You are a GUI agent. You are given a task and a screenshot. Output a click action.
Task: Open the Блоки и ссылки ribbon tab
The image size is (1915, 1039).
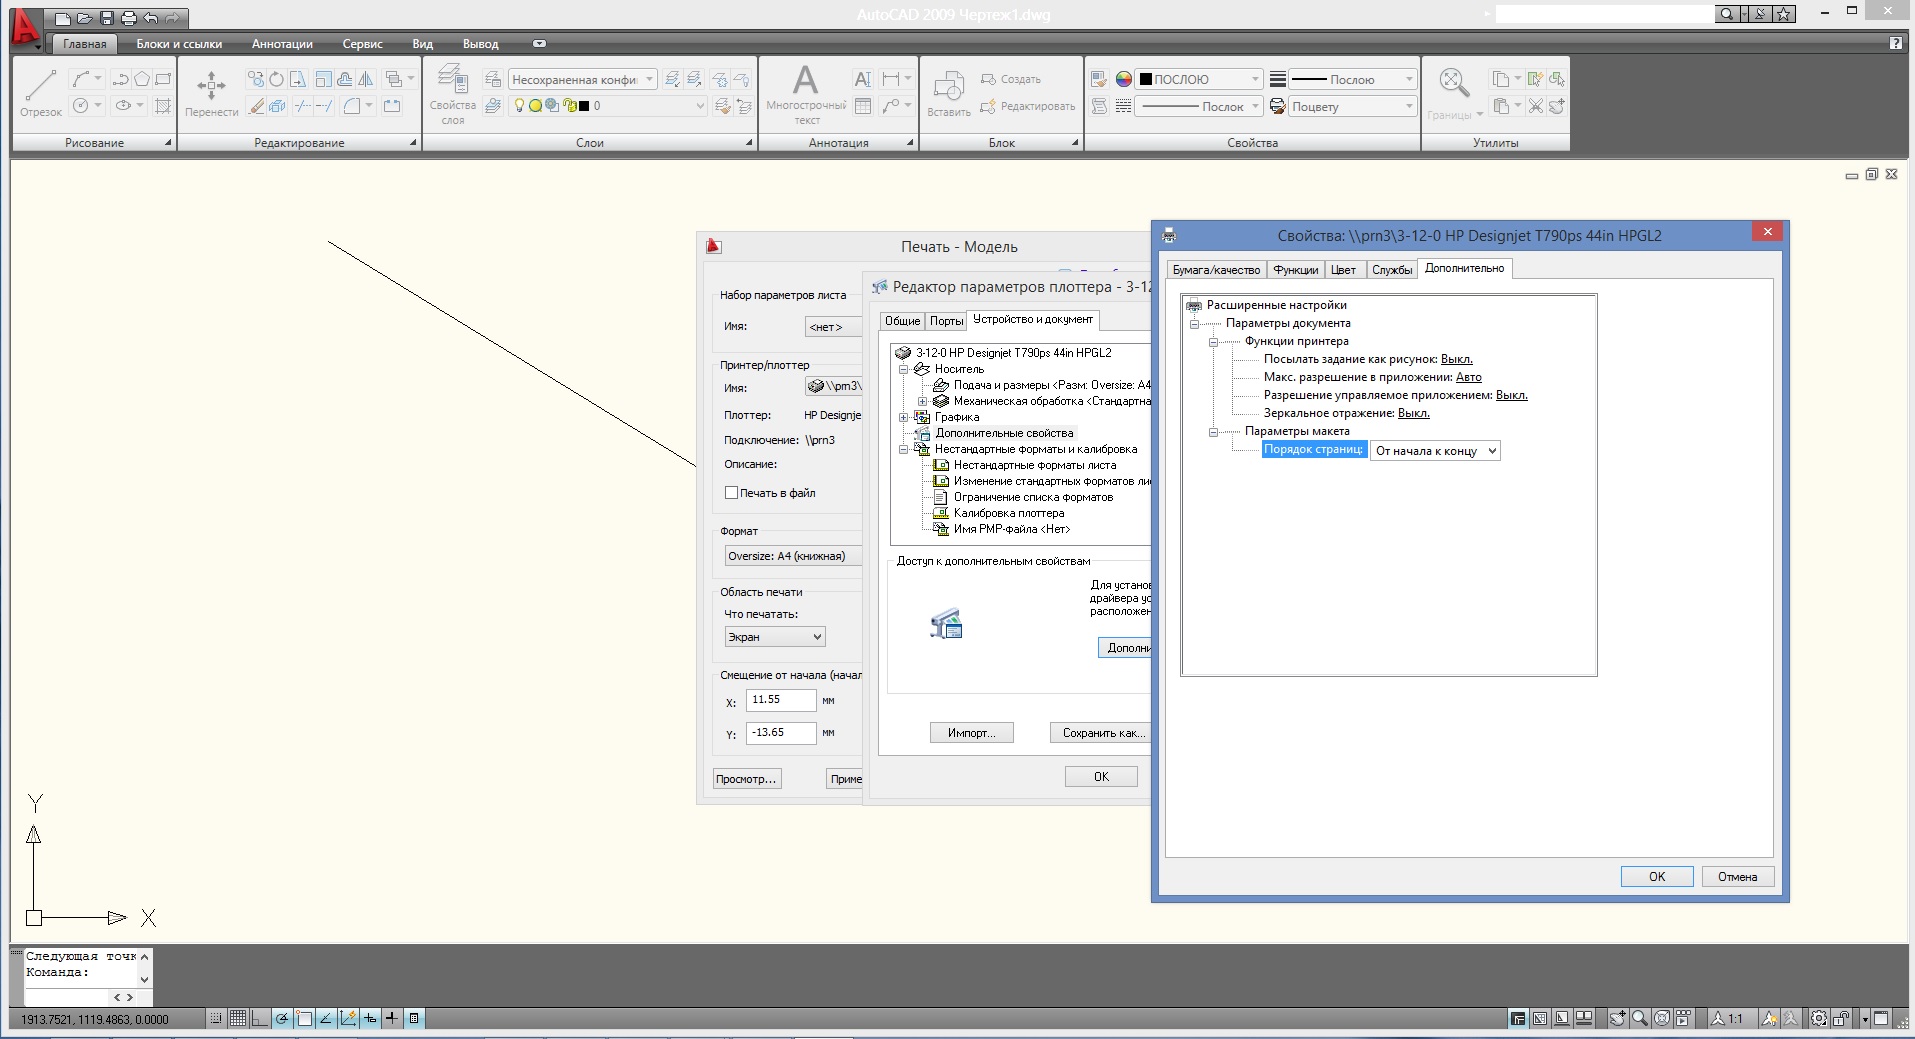pyautogui.click(x=179, y=44)
